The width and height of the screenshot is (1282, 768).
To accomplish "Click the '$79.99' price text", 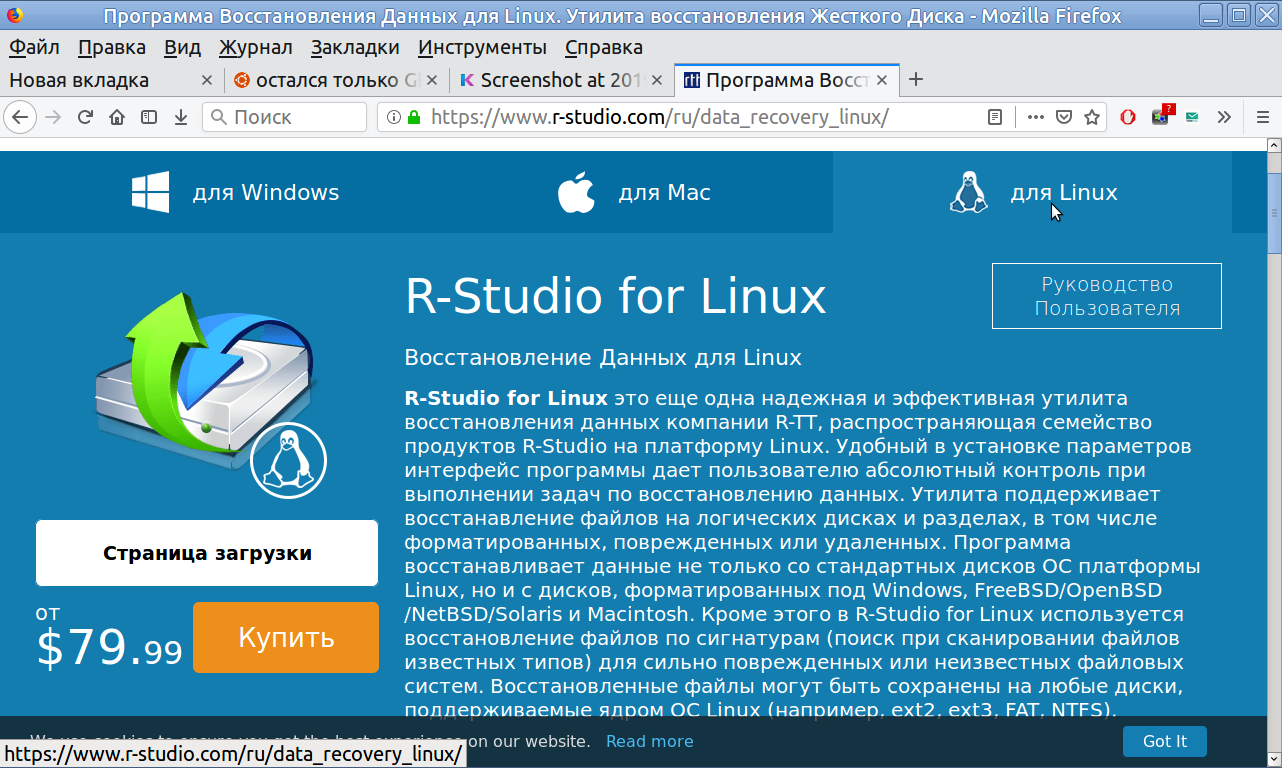I will tap(109, 648).
